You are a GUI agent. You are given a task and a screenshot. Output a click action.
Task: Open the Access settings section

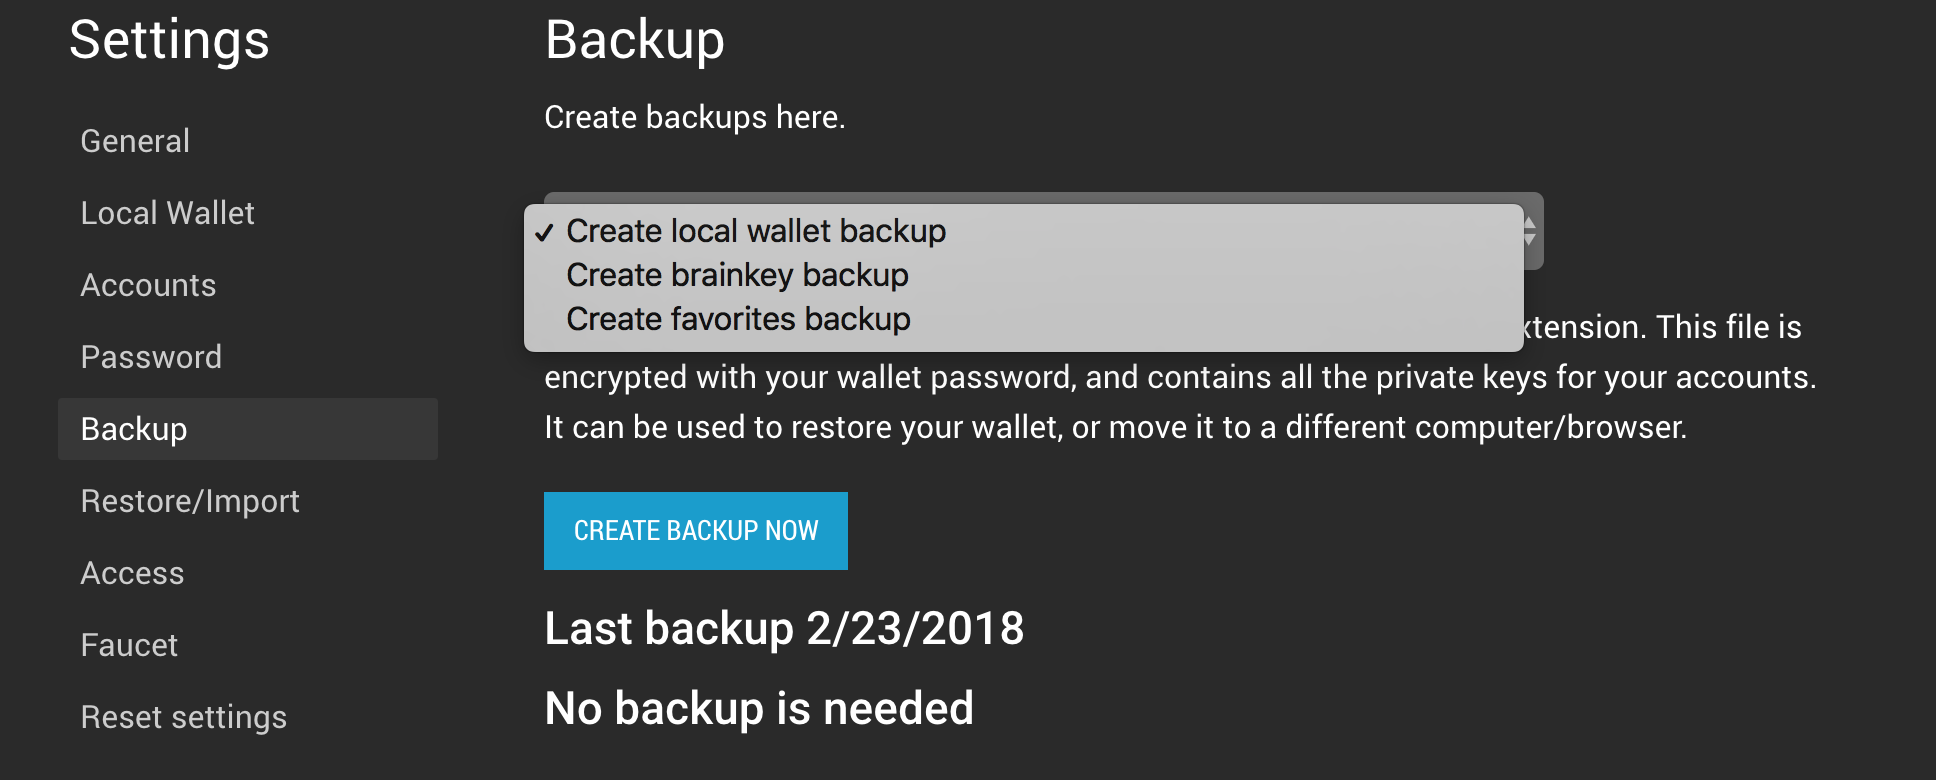(x=132, y=573)
